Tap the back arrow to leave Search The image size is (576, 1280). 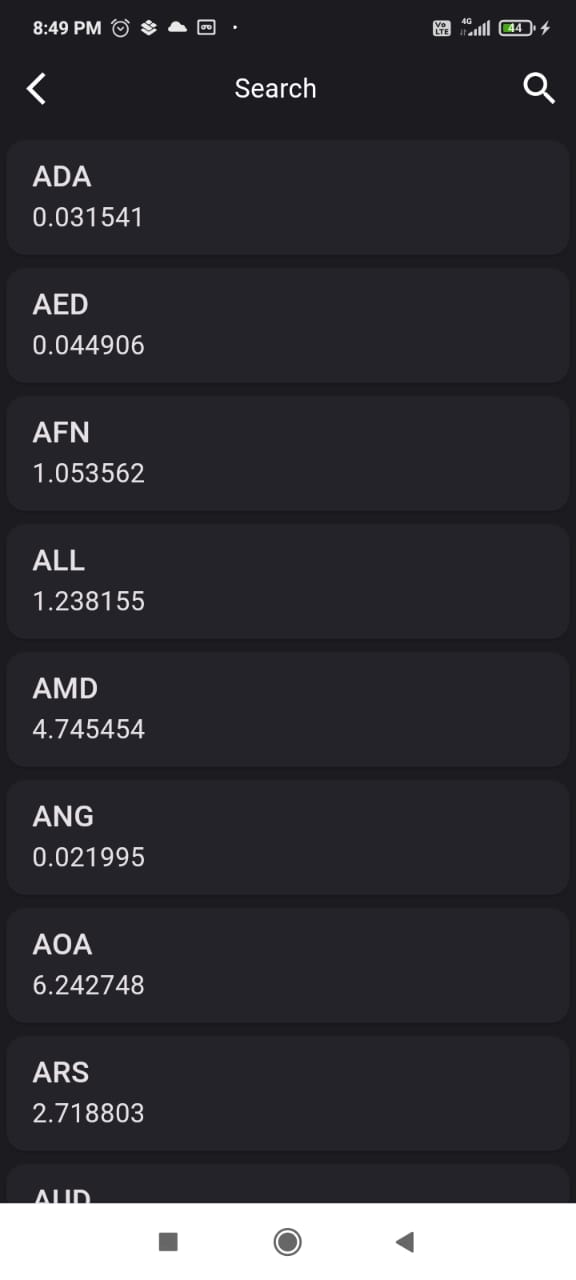[x=36, y=88]
